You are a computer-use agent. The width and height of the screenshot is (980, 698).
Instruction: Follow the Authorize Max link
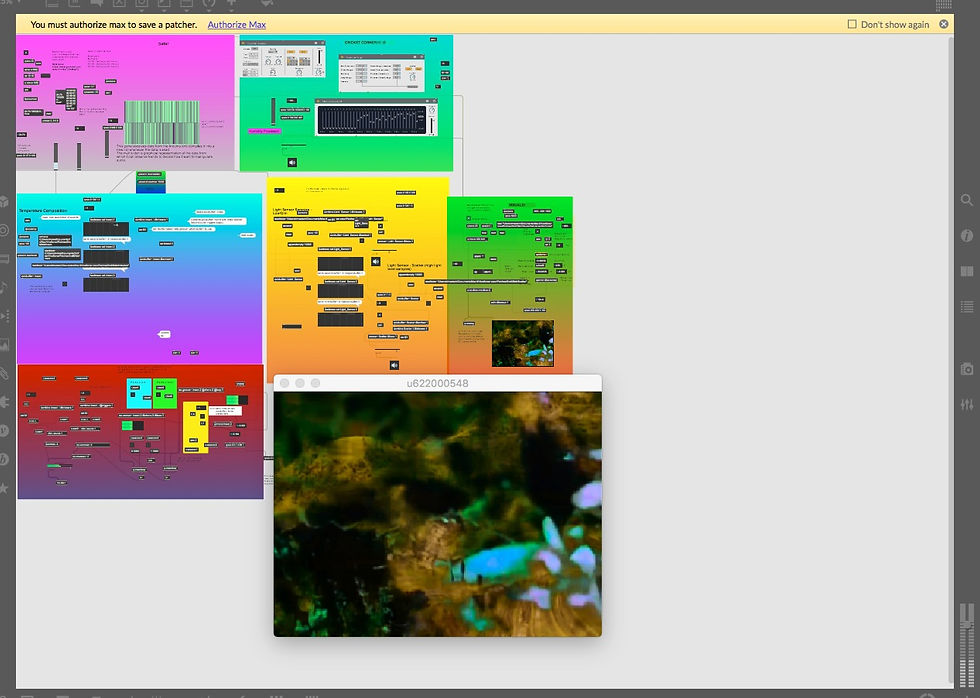(x=236, y=25)
